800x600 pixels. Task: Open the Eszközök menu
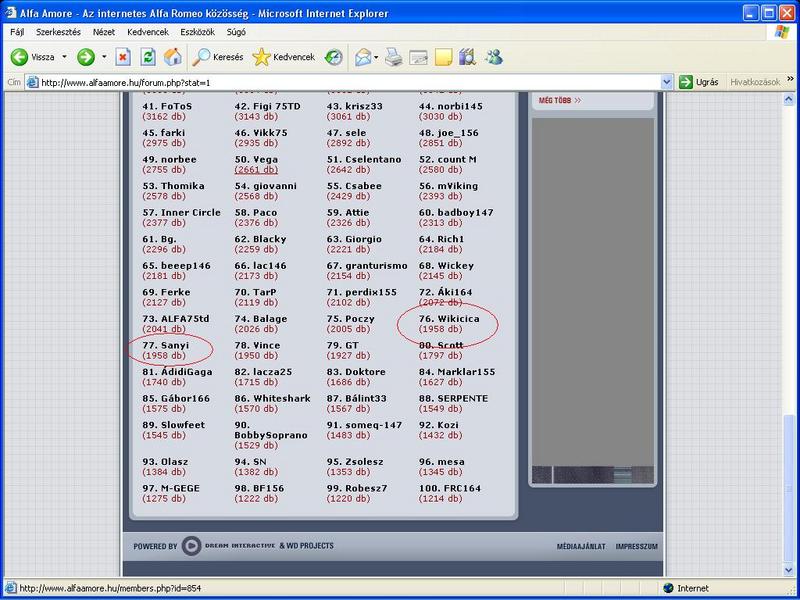[x=197, y=32]
